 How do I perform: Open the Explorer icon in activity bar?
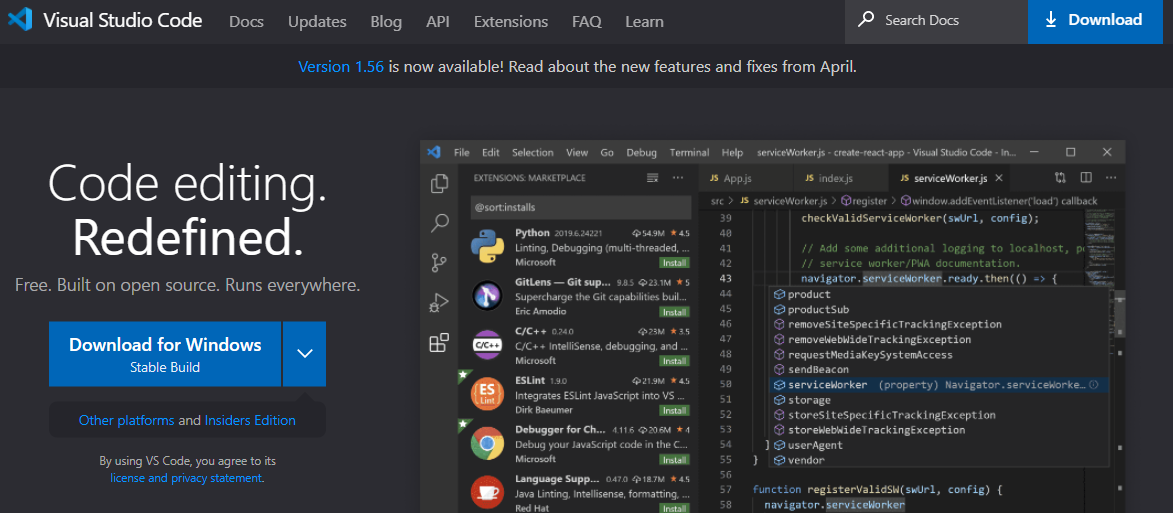439,184
